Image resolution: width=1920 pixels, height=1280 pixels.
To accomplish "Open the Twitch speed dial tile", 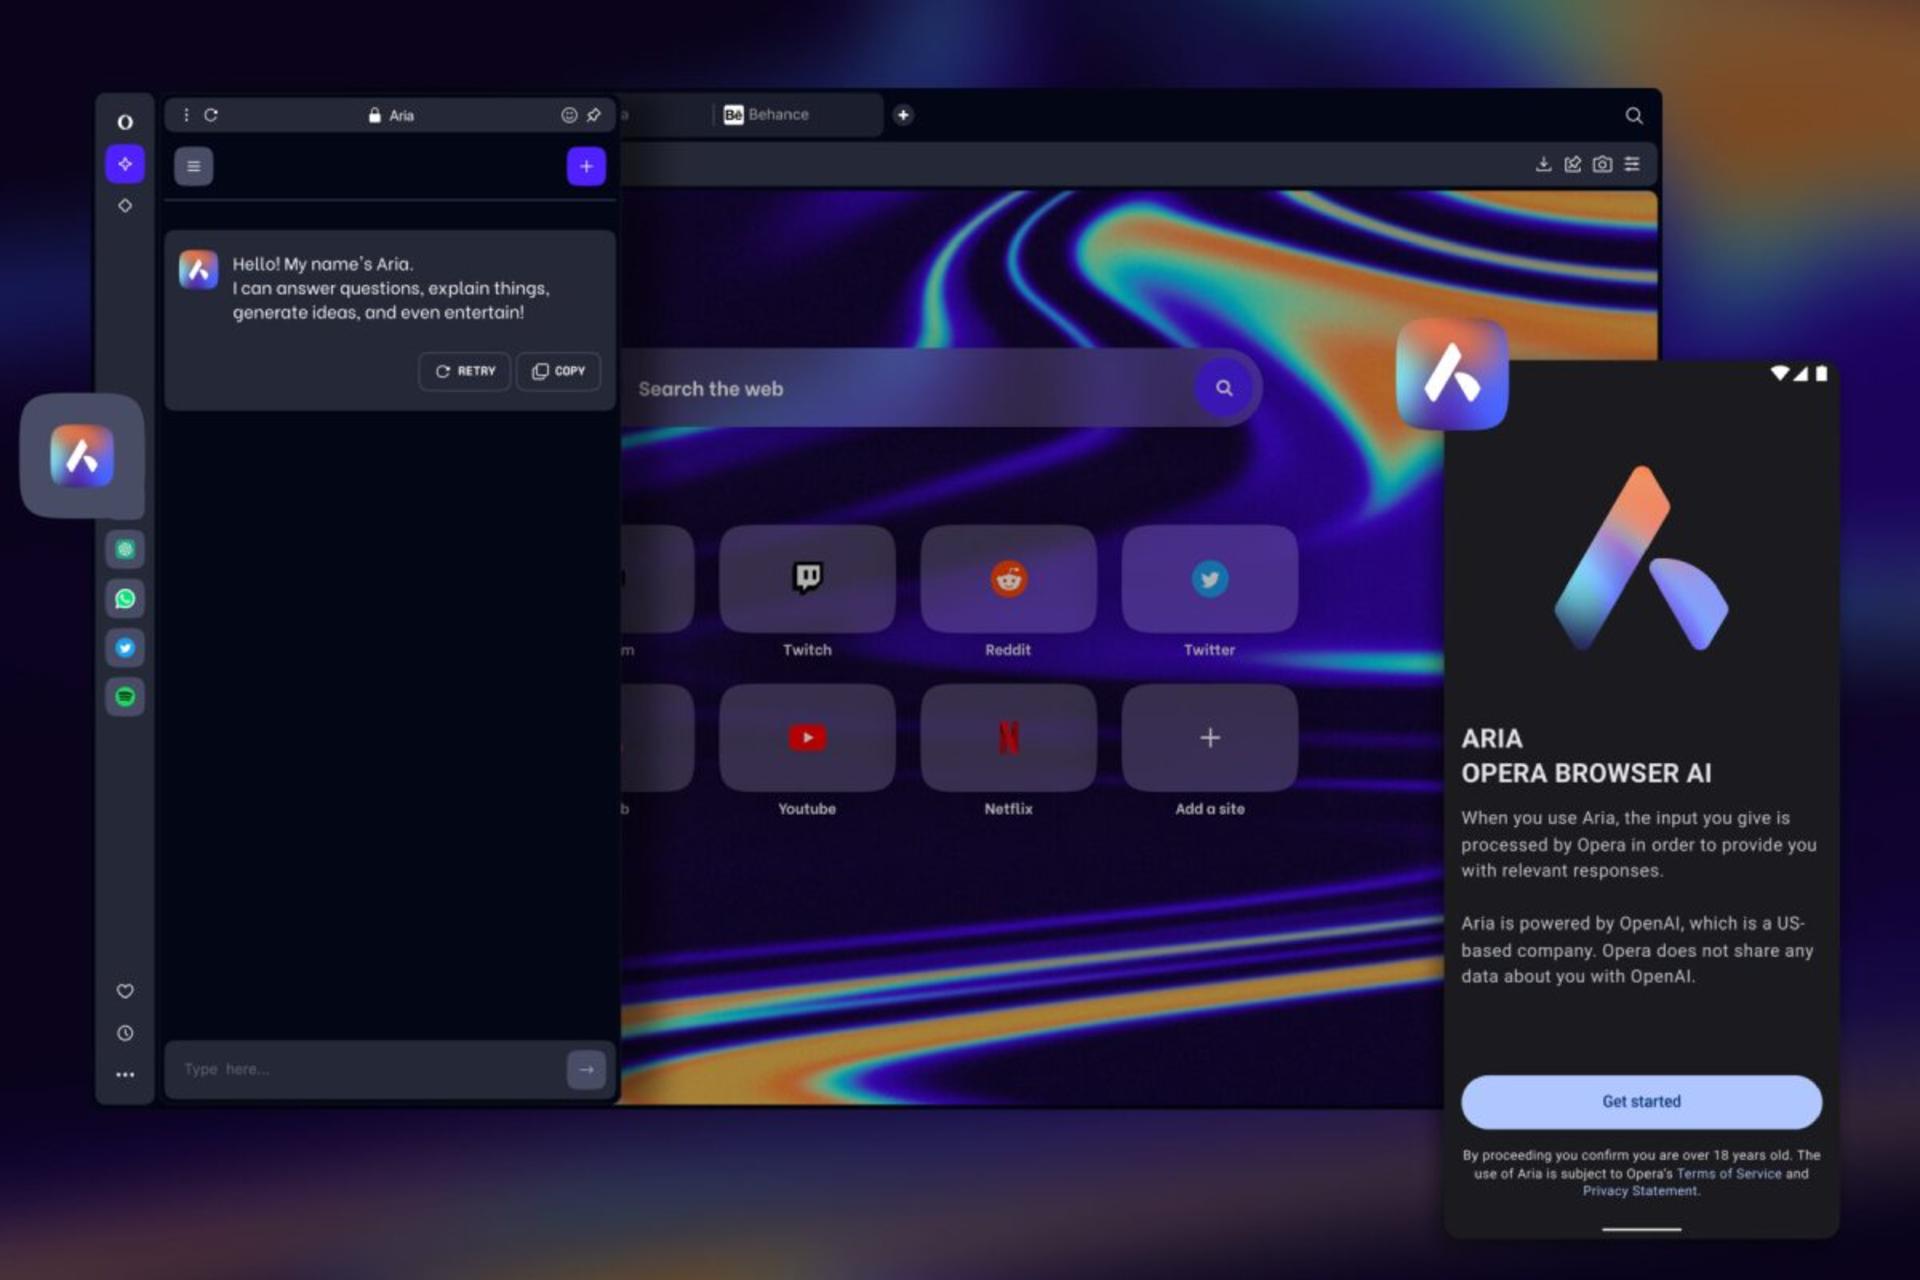I will pyautogui.click(x=807, y=580).
